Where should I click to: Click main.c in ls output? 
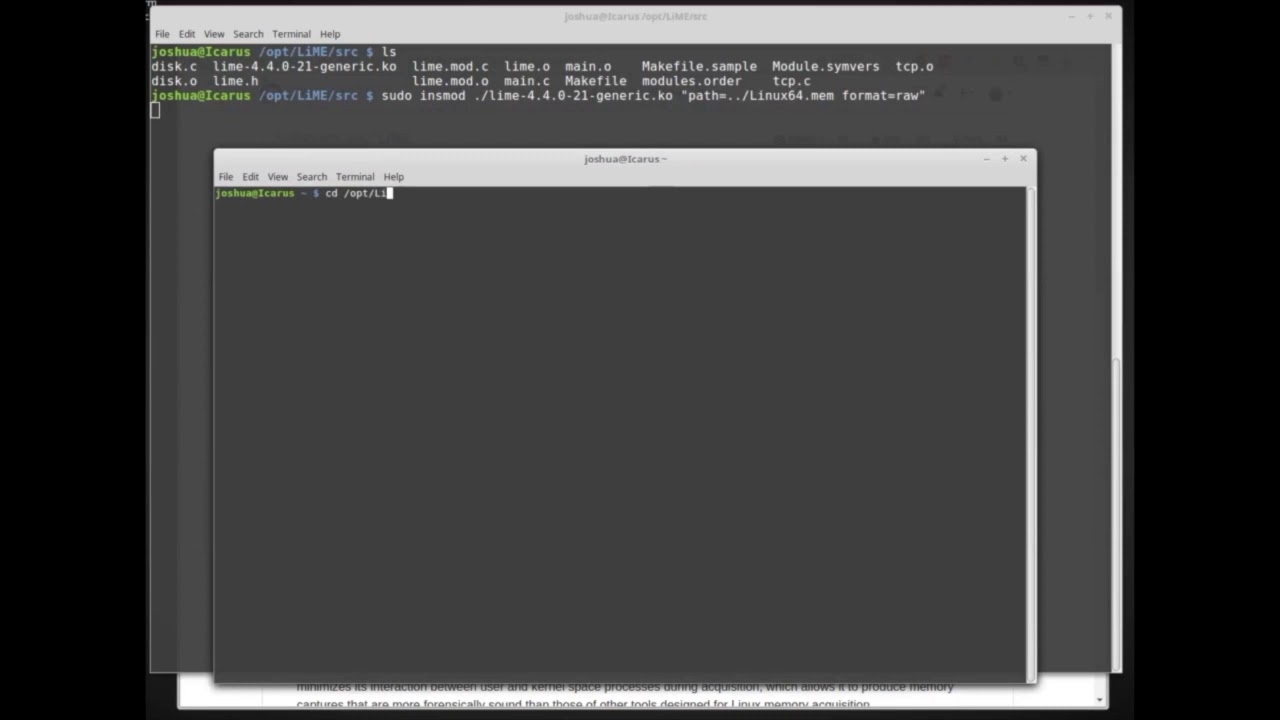coord(527,81)
